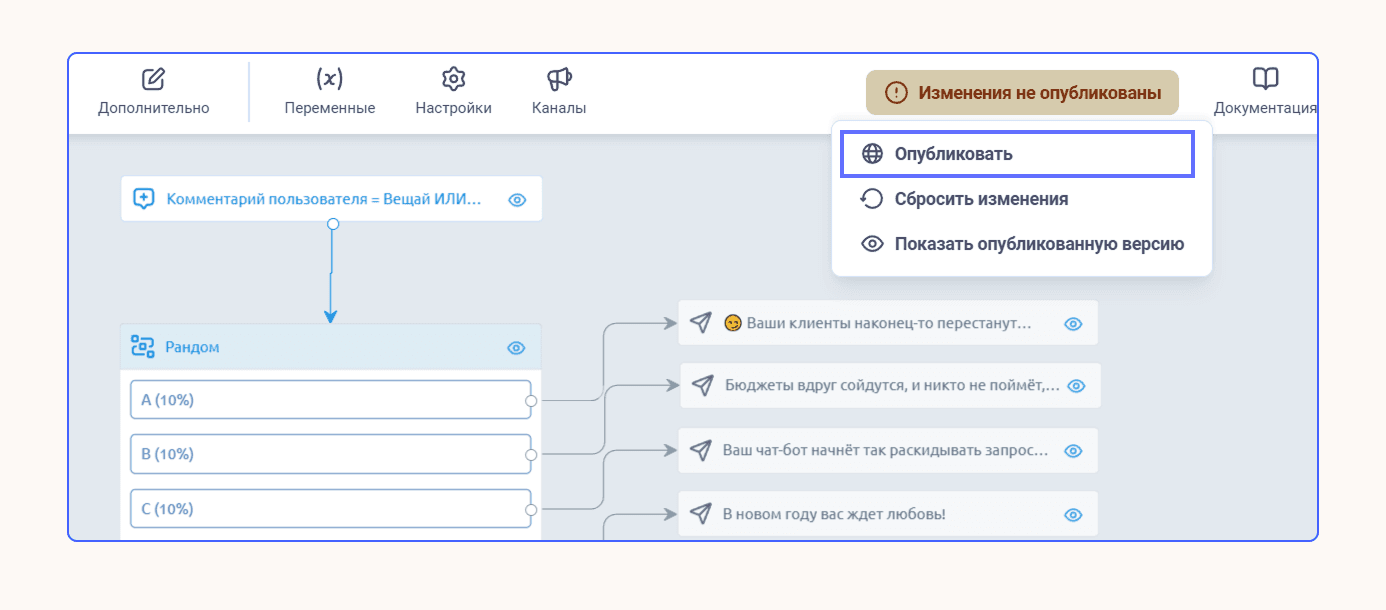Click the output connector of C (10%)
Viewport: 1386px width, 610px height.
point(531,509)
